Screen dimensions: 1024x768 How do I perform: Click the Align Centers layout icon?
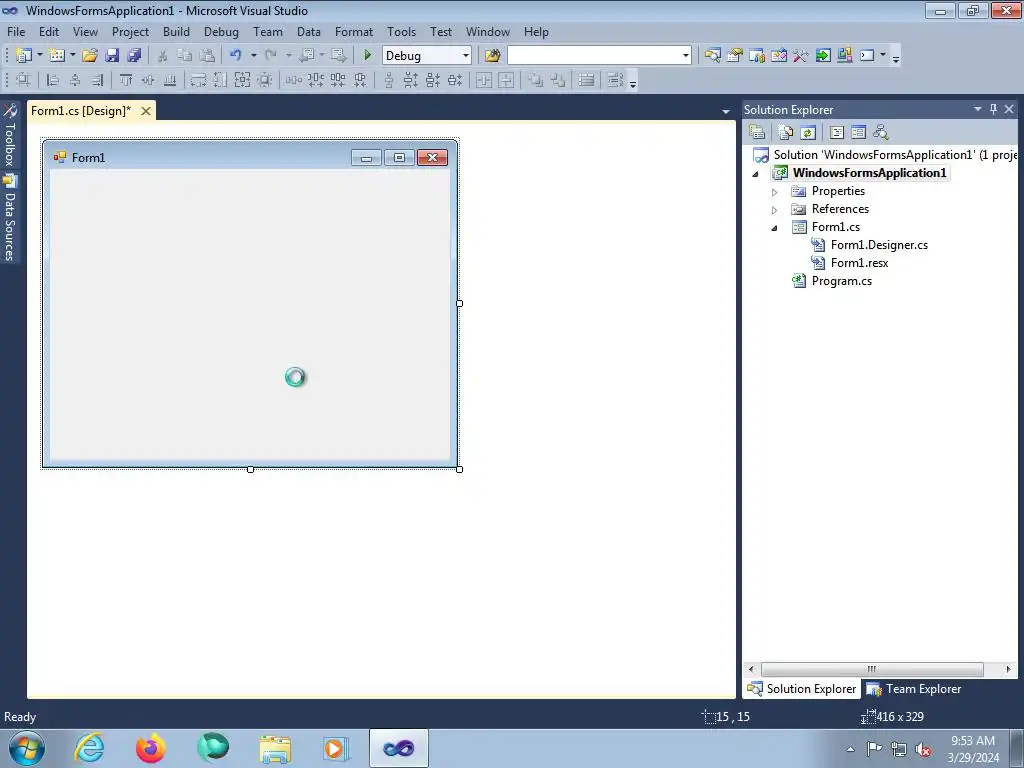(75, 80)
